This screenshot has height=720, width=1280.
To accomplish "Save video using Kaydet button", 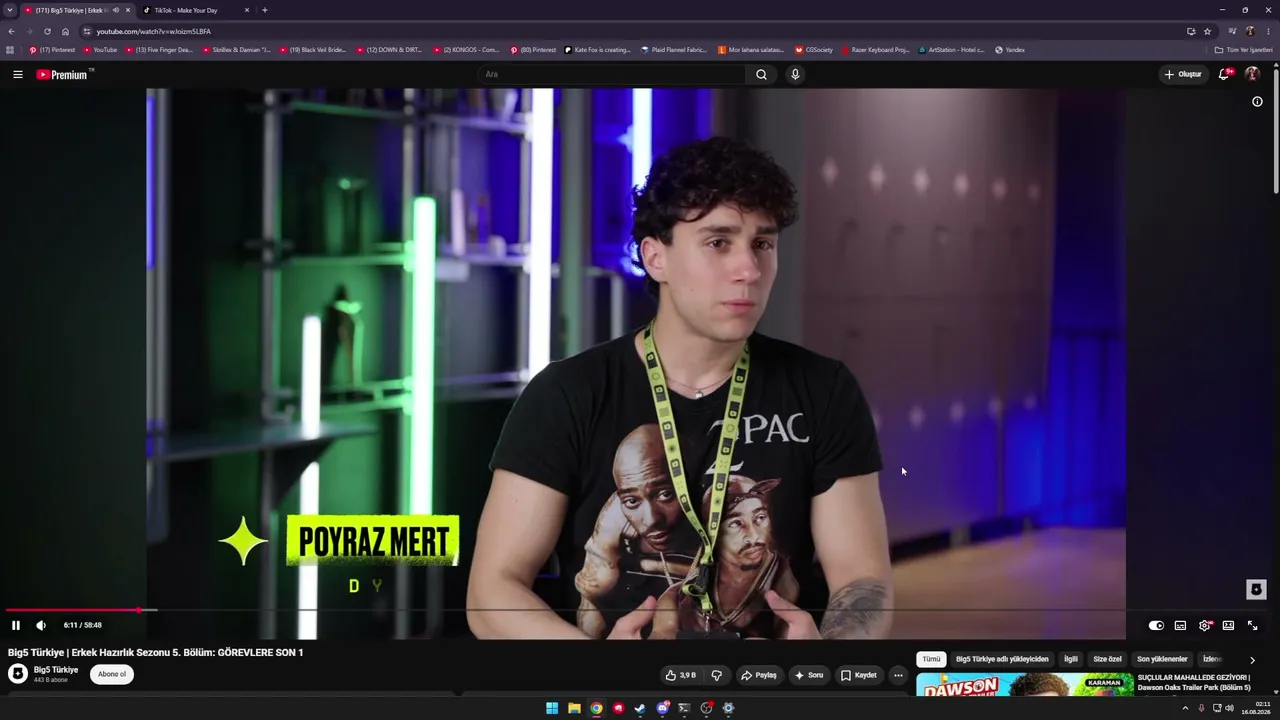I will point(858,675).
